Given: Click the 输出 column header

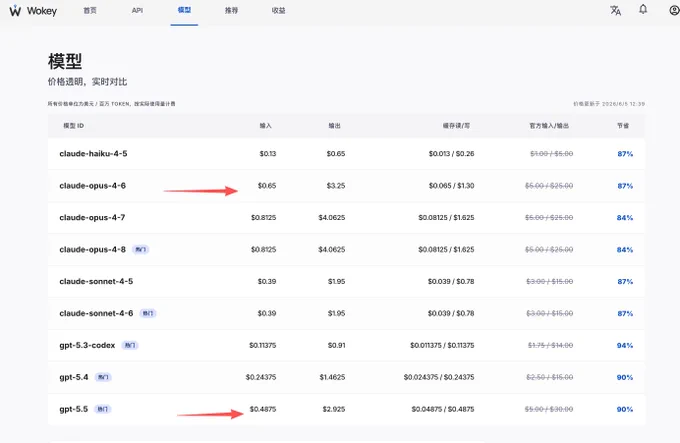Looking at the screenshot, I should point(334,126).
